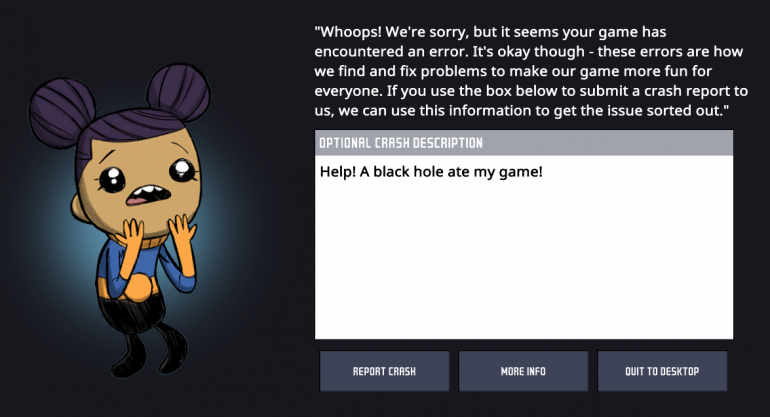Click the word 'Whoops!' in the error message
The image size is (770, 417).
pyautogui.click(x=349, y=32)
